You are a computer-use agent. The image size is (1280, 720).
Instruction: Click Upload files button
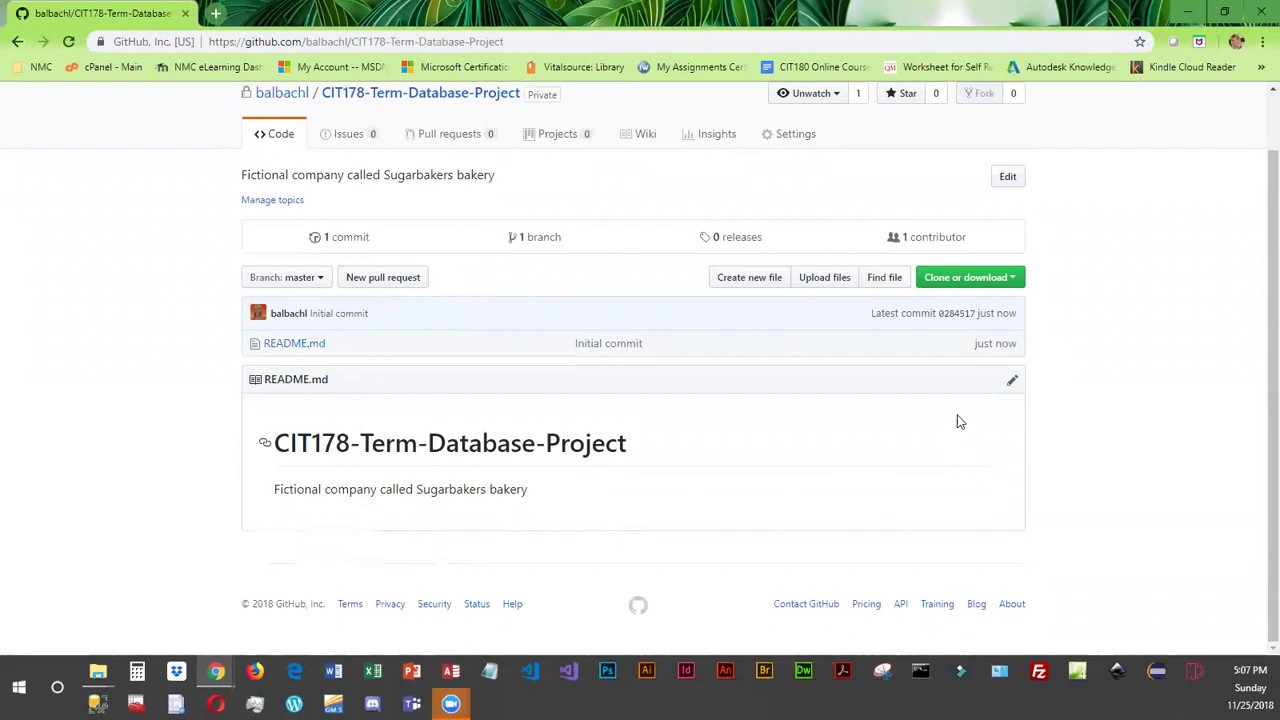click(x=824, y=277)
